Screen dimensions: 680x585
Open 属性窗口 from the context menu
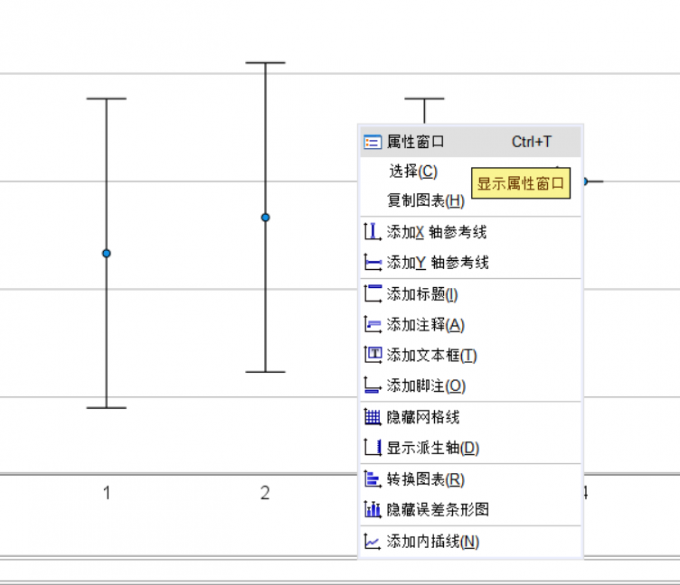pyautogui.click(x=471, y=142)
